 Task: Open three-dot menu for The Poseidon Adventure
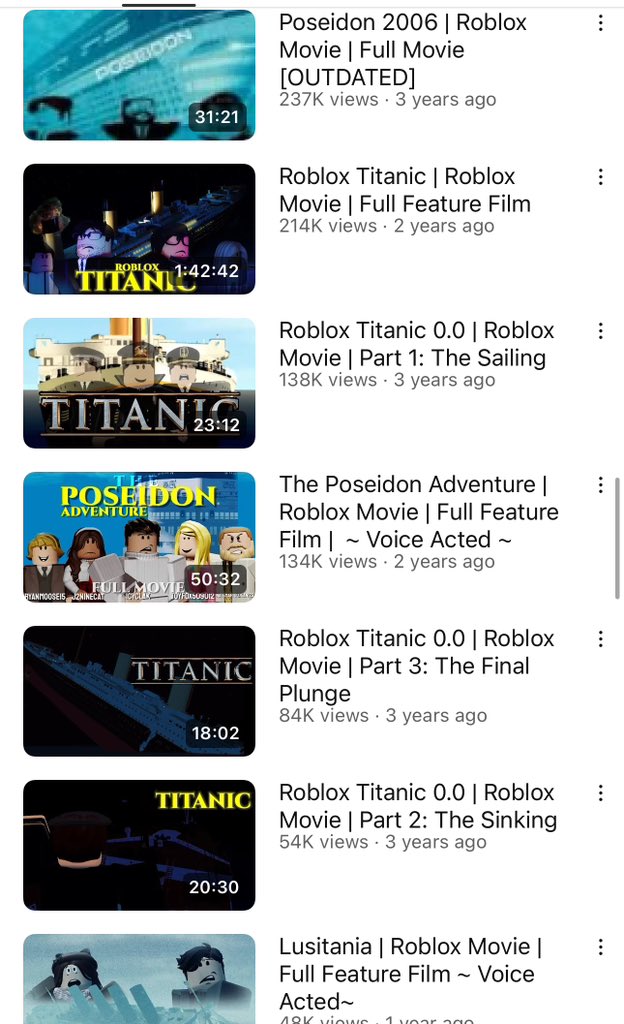coord(601,485)
